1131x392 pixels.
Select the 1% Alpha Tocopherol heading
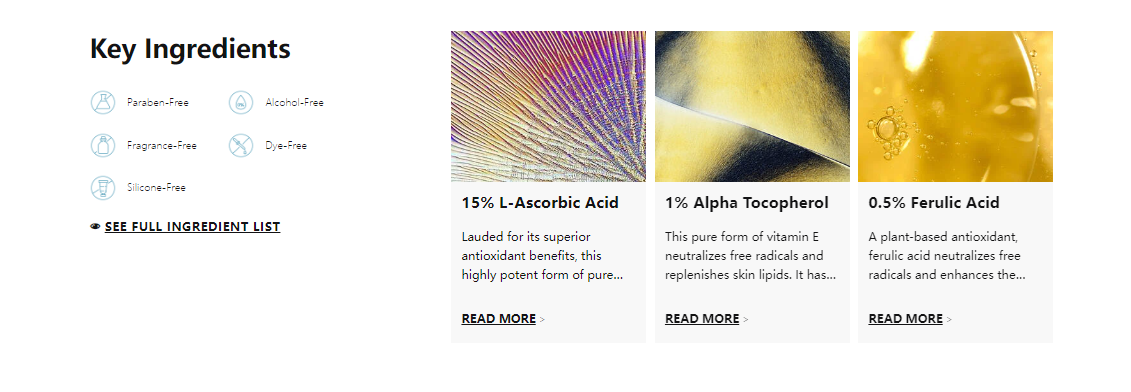pos(747,203)
